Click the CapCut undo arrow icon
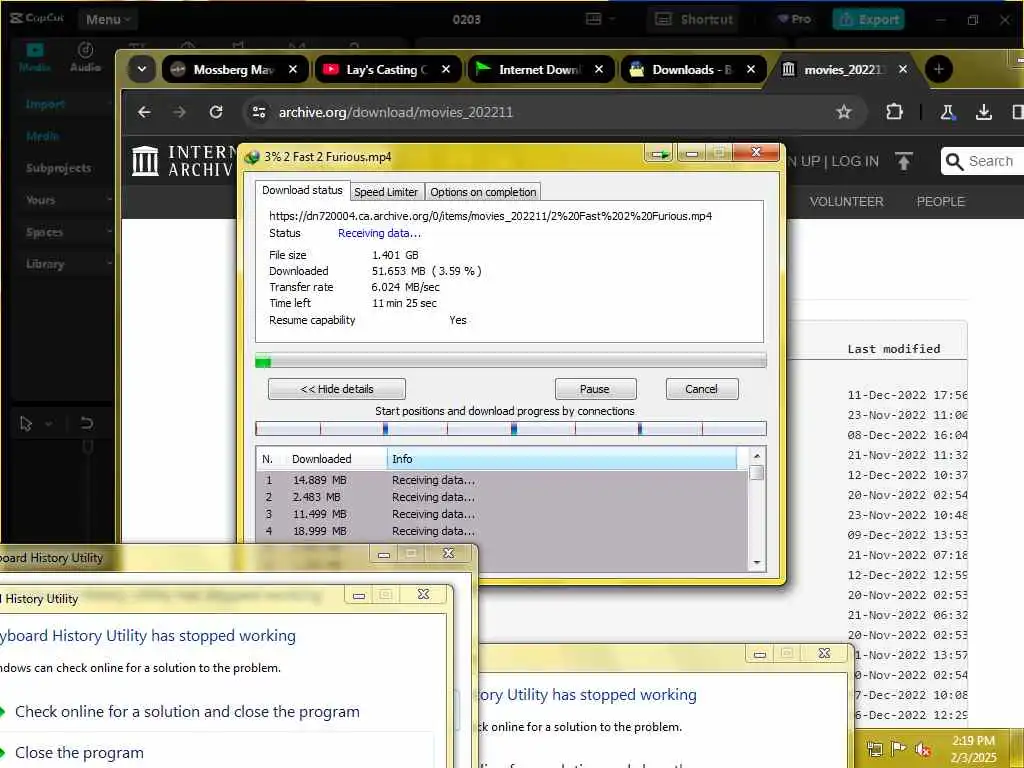Screen dimensions: 1024x768 [x=86, y=423]
